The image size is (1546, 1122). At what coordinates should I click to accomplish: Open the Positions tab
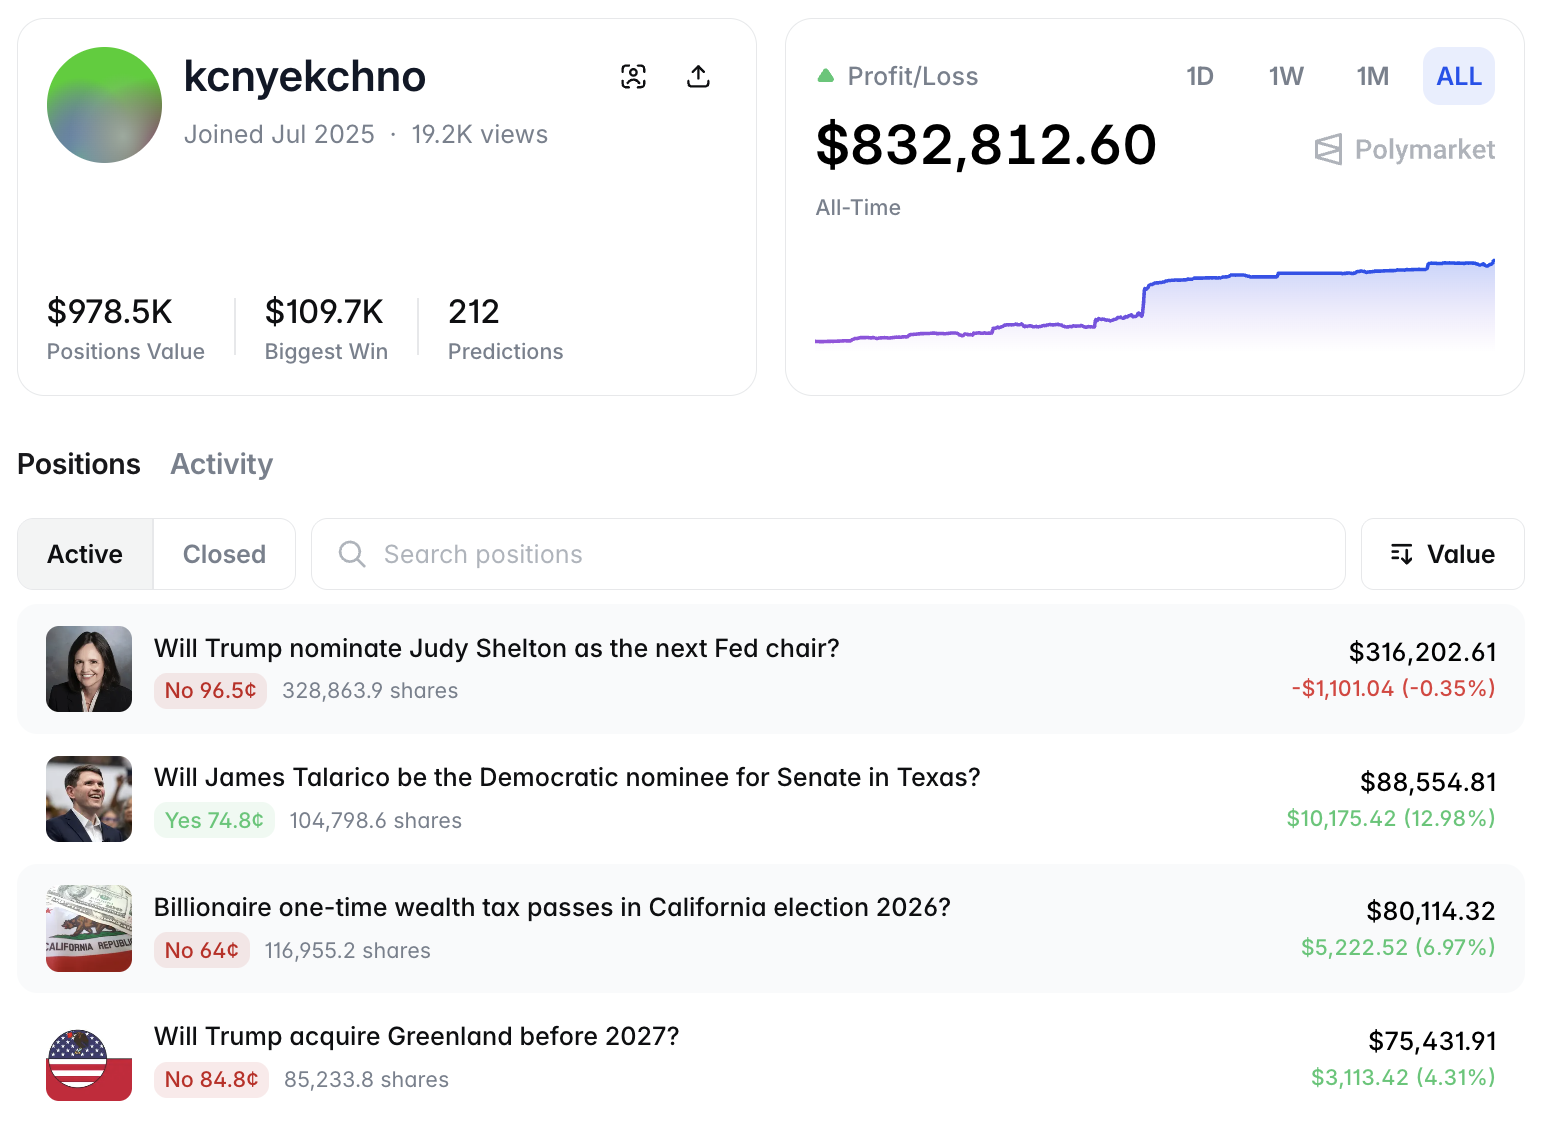[79, 464]
